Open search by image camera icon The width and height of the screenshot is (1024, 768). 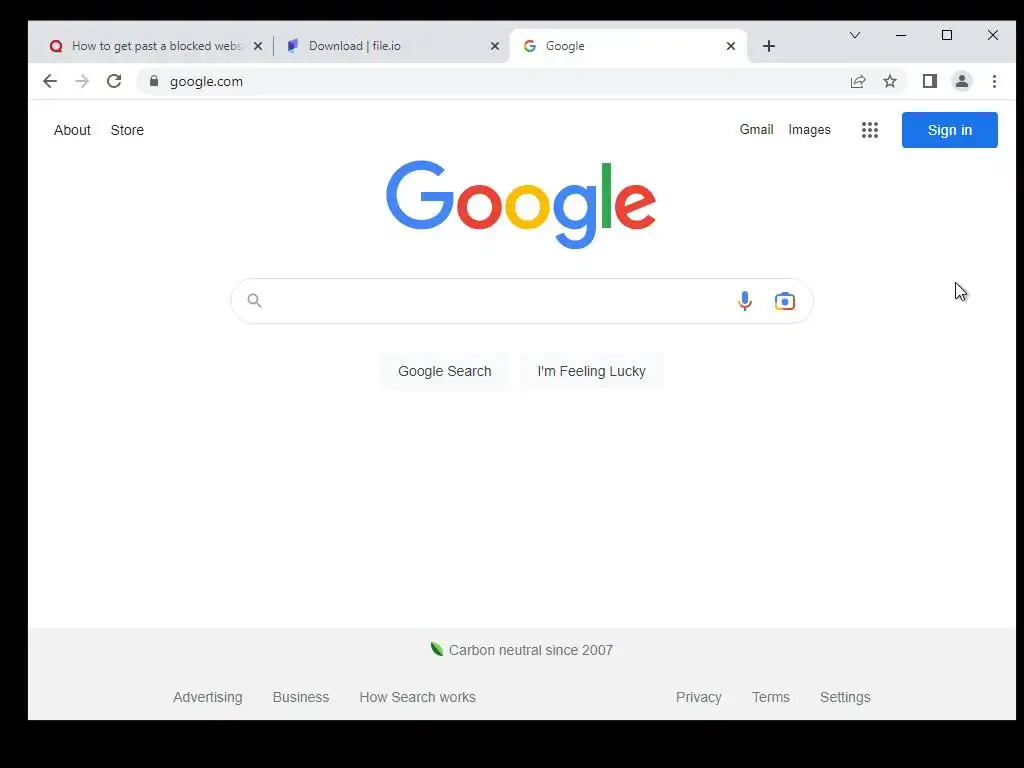784,301
